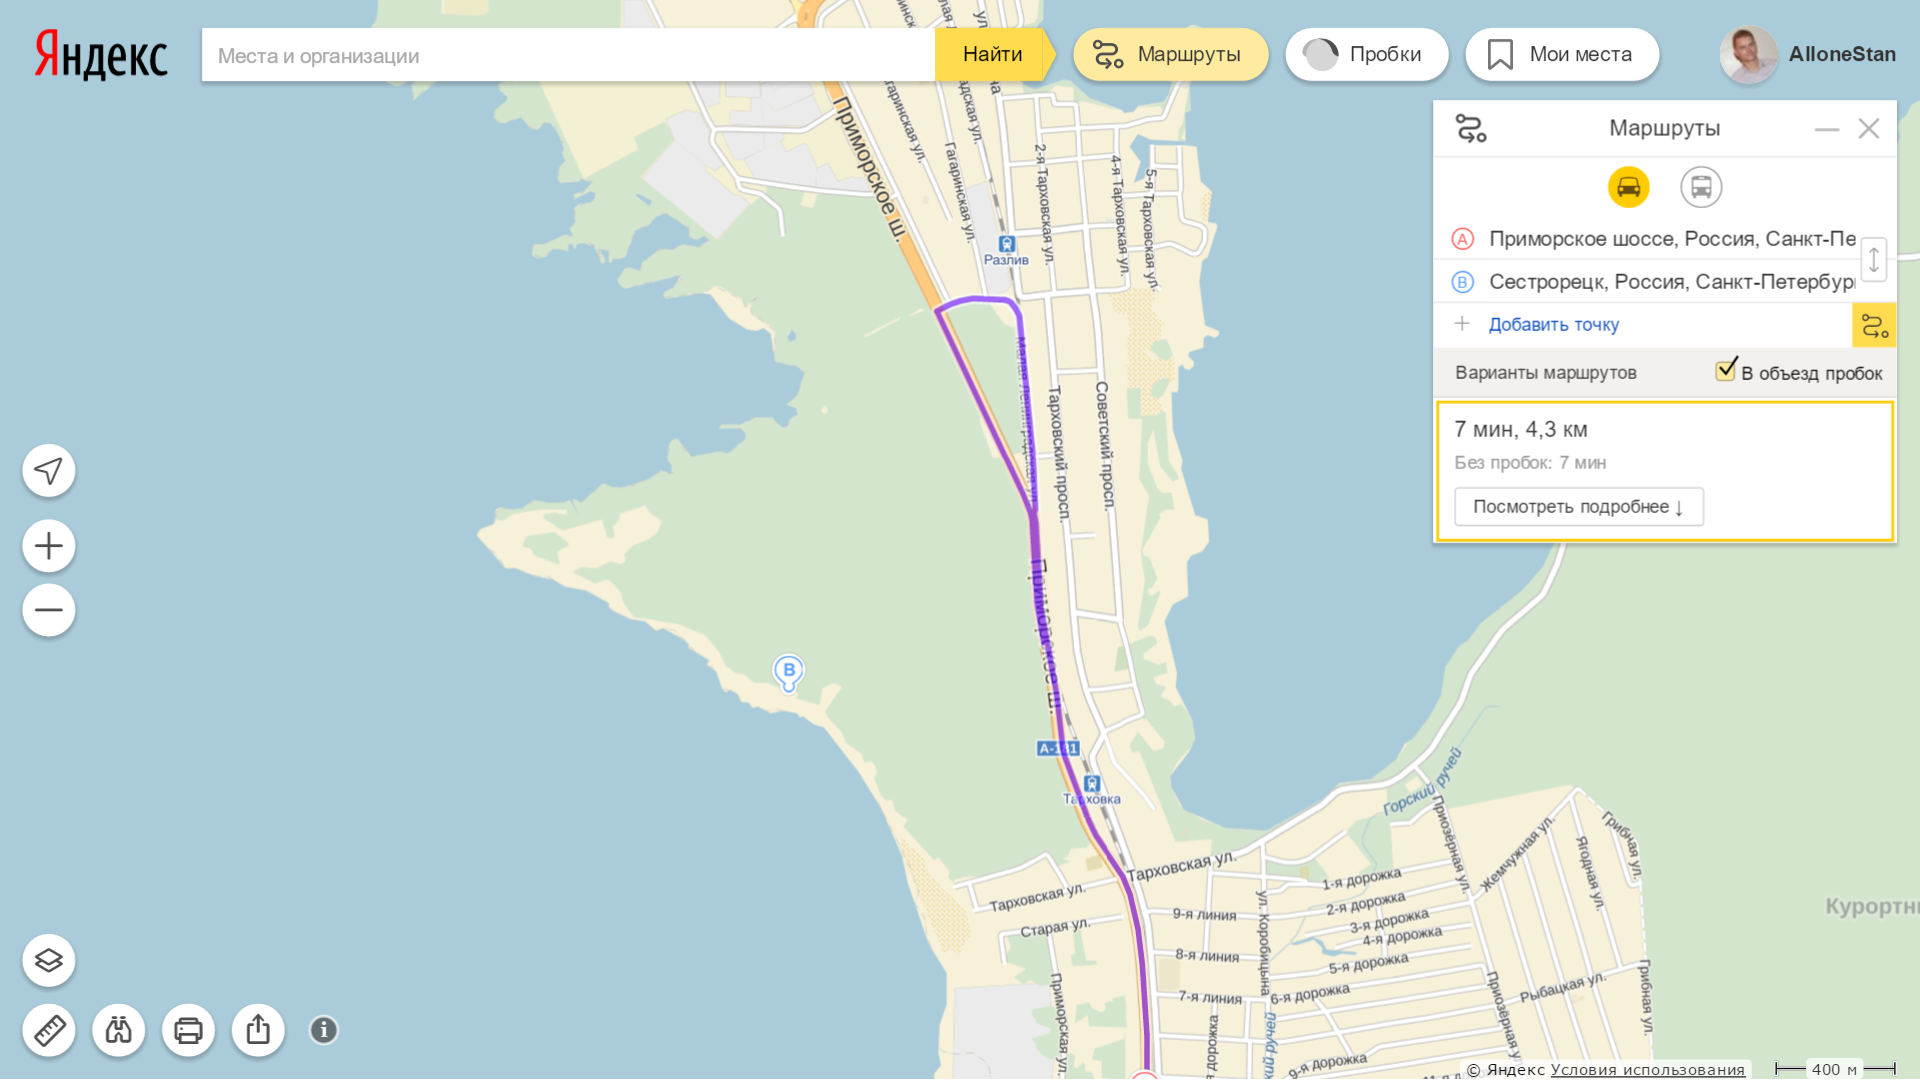Screen dimensions: 1920x1080
Task: Click the share map icon
Action: click(x=258, y=1030)
